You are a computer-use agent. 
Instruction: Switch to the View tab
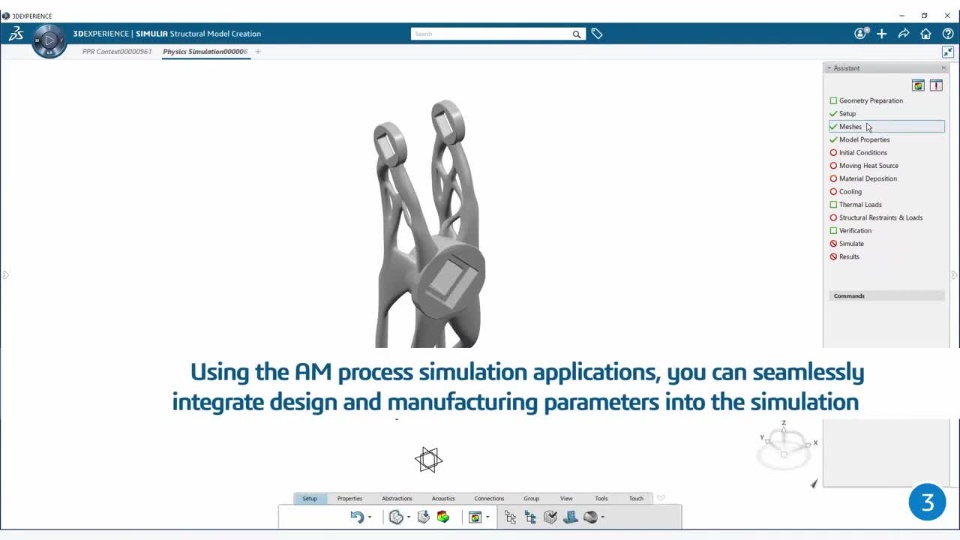tap(566, 498)
